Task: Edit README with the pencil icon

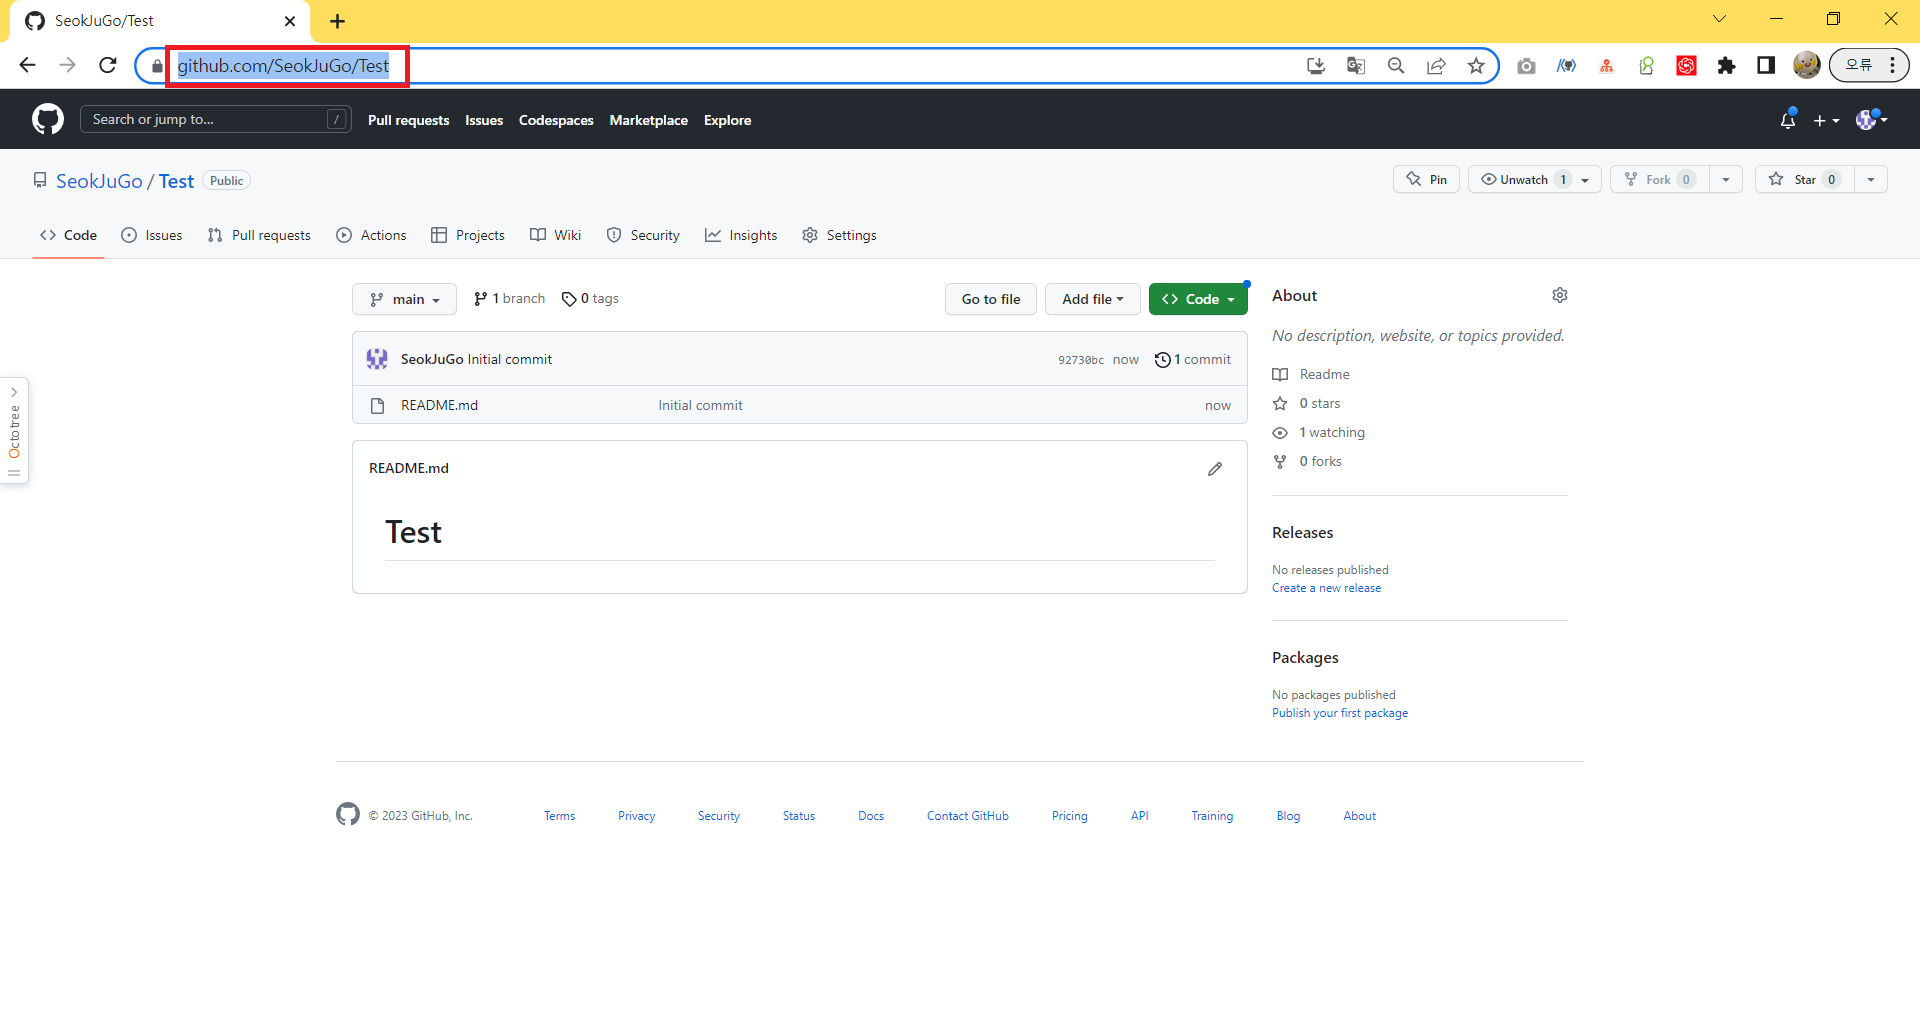Action: pos(1215,469)
